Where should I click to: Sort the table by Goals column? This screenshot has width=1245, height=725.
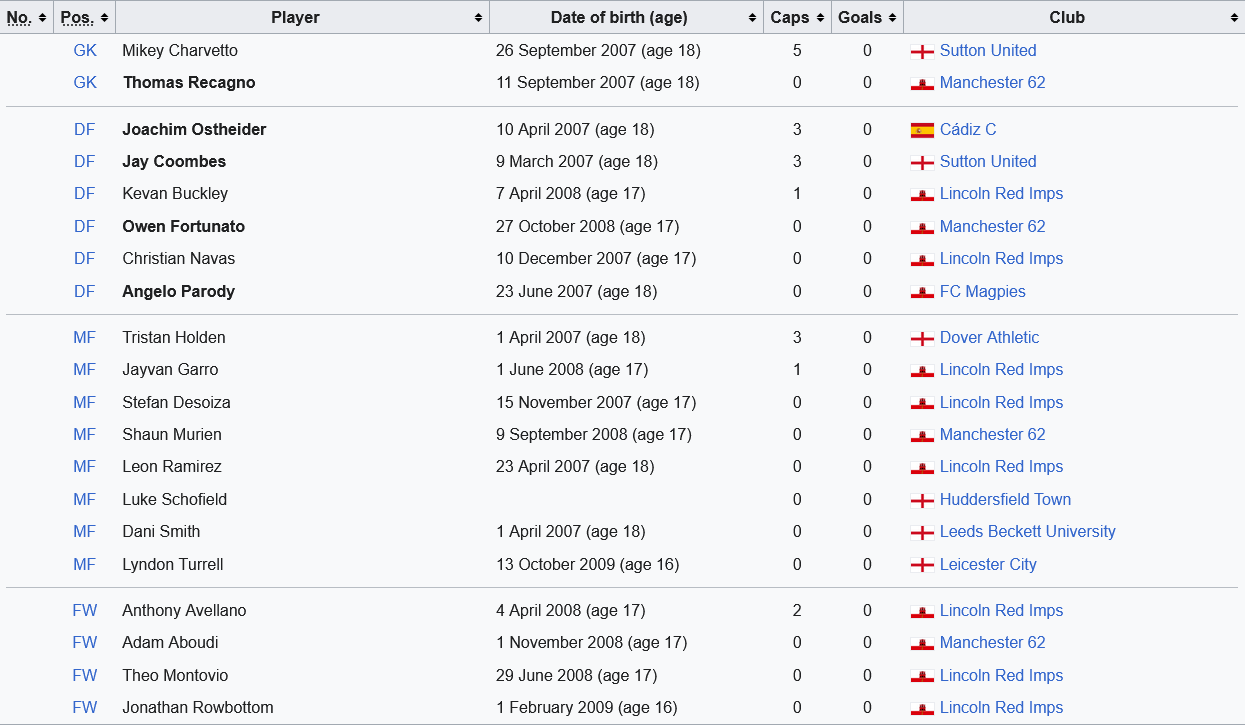pos(867,17)
